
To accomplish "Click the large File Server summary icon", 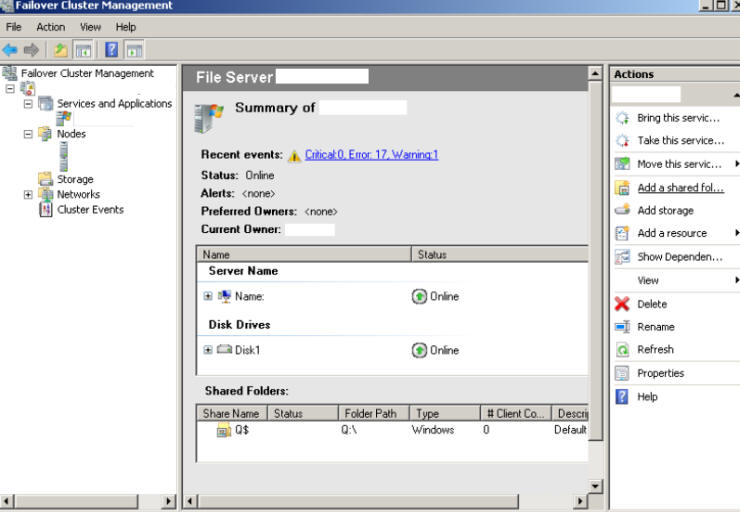I will pyautogui.click(x=208, y=118).
